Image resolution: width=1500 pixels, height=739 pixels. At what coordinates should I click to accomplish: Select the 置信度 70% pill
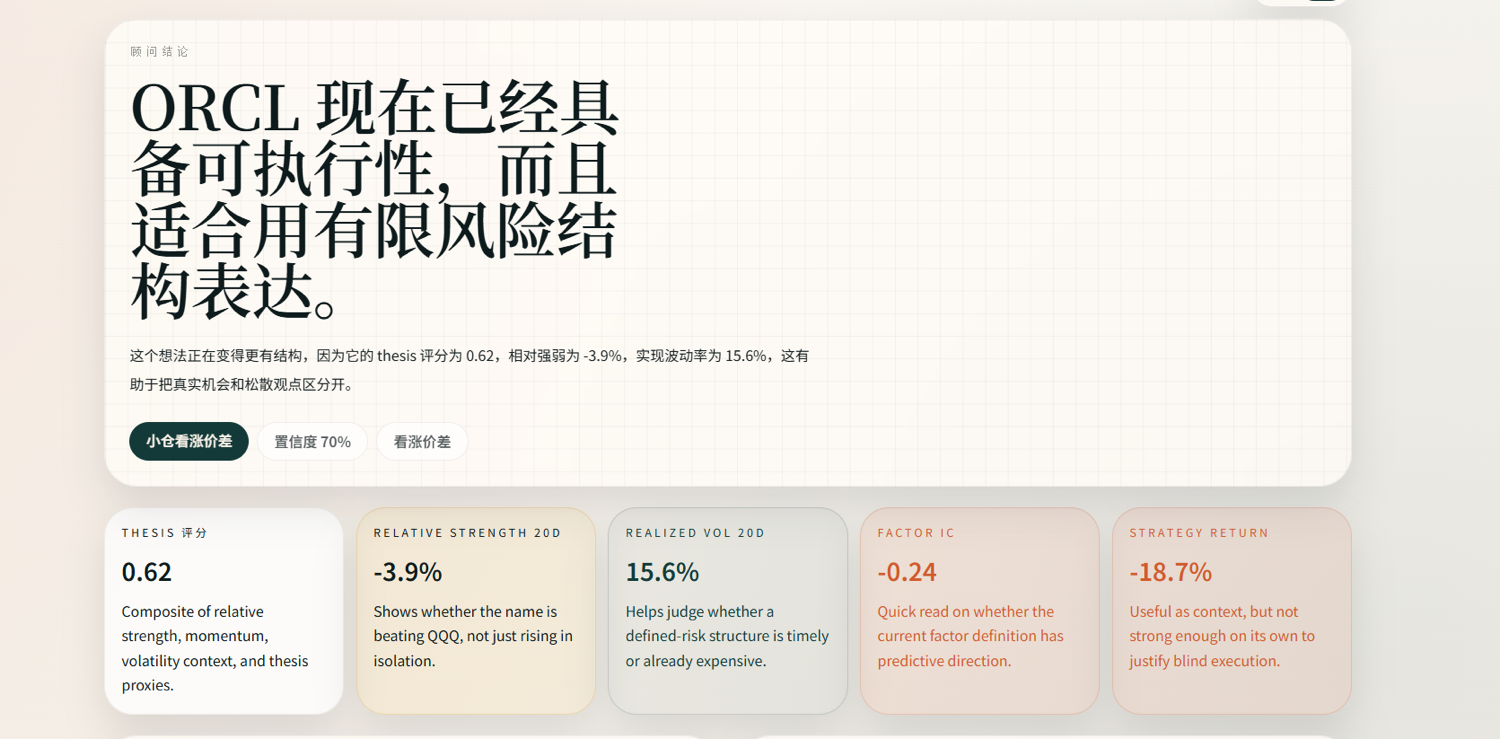point(312,441)
